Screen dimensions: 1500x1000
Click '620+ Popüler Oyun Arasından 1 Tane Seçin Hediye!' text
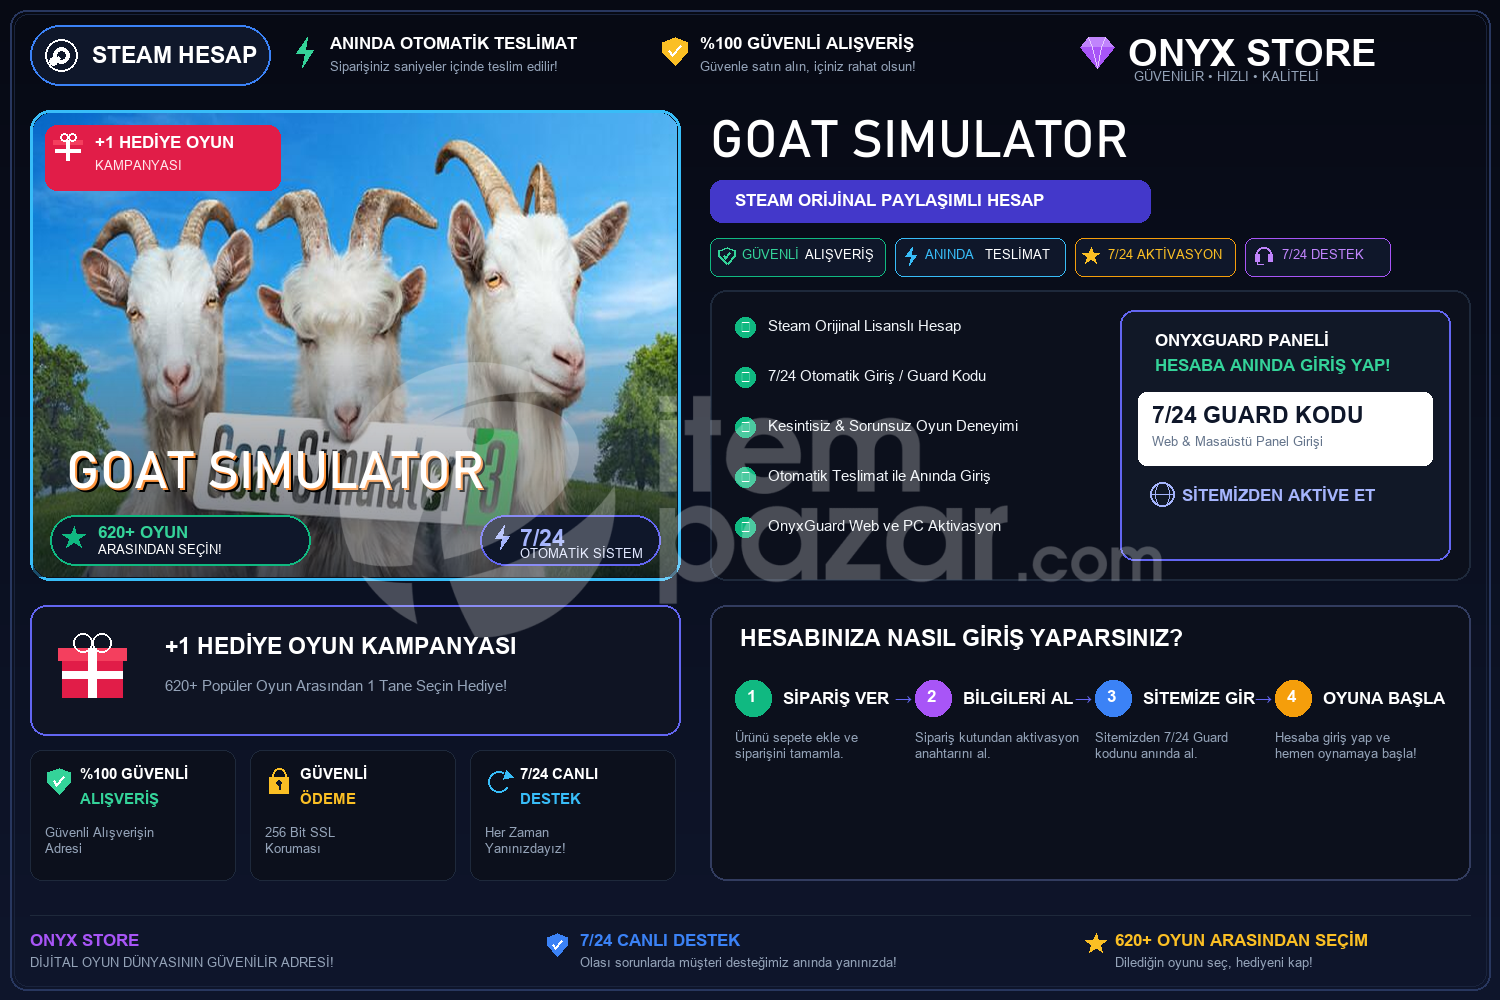click(x=336, y=686)
